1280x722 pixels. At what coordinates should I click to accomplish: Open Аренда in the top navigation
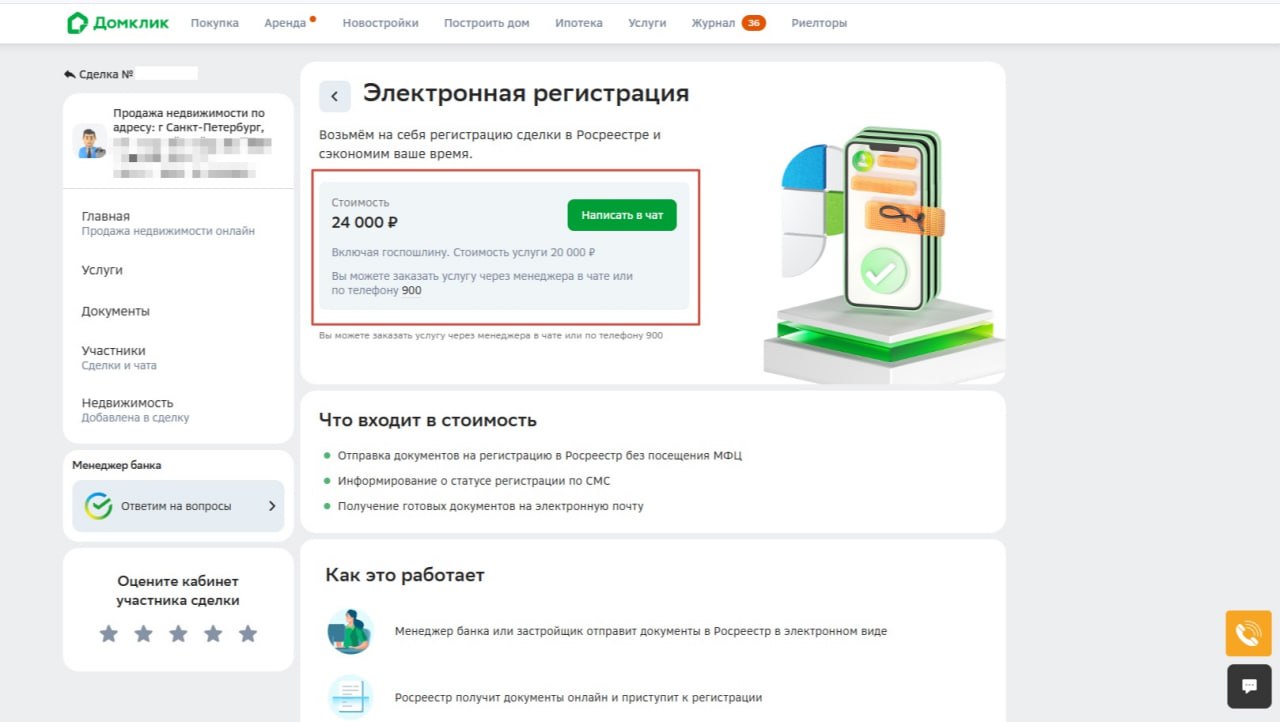(x=285, y=23)
